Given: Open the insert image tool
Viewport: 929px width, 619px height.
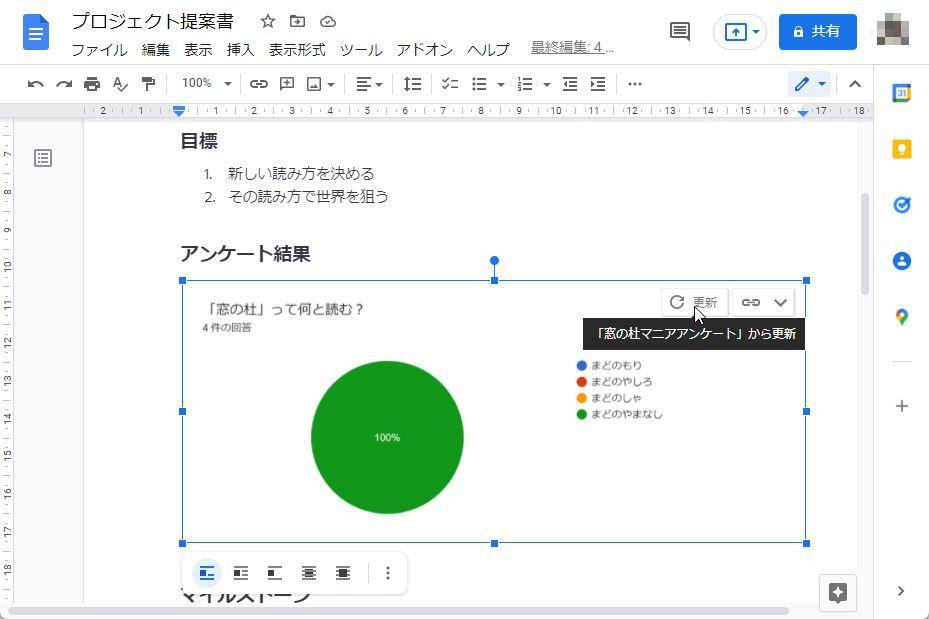Looking at the screenshot, I should point(313,84).
